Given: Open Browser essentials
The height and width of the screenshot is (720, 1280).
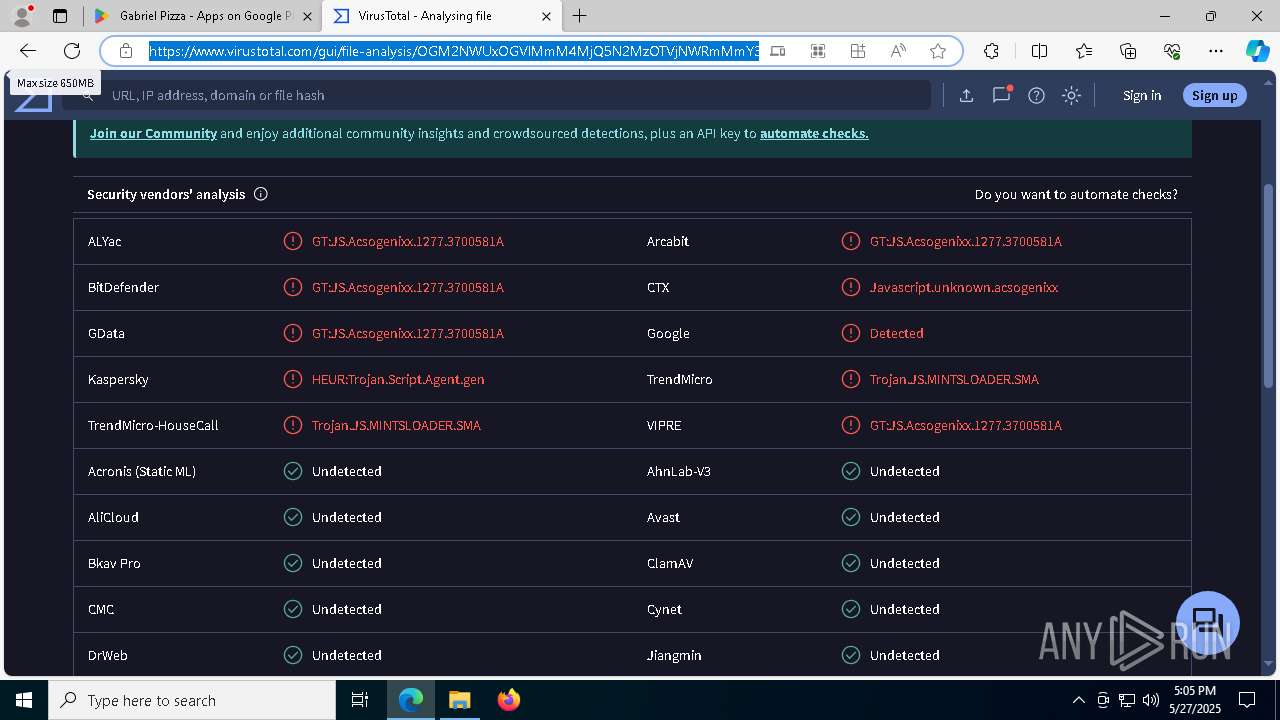Looking at the screenshot, I should tap(1172, 51).
